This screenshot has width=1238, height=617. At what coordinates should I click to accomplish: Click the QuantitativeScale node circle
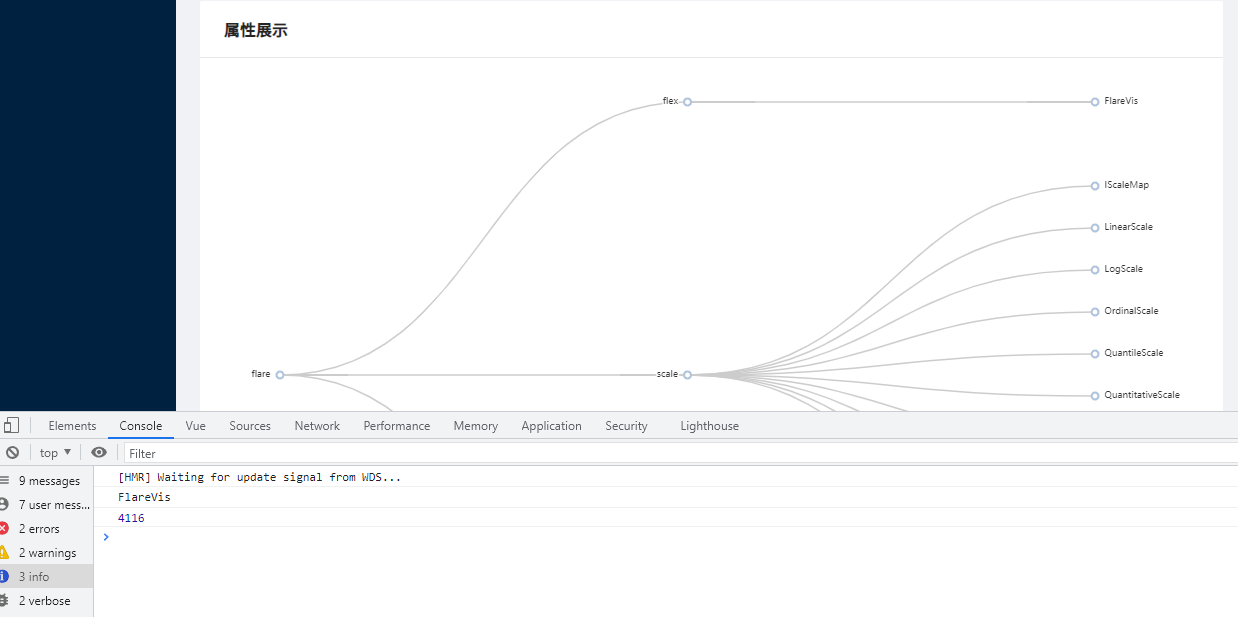[1095, 396]
